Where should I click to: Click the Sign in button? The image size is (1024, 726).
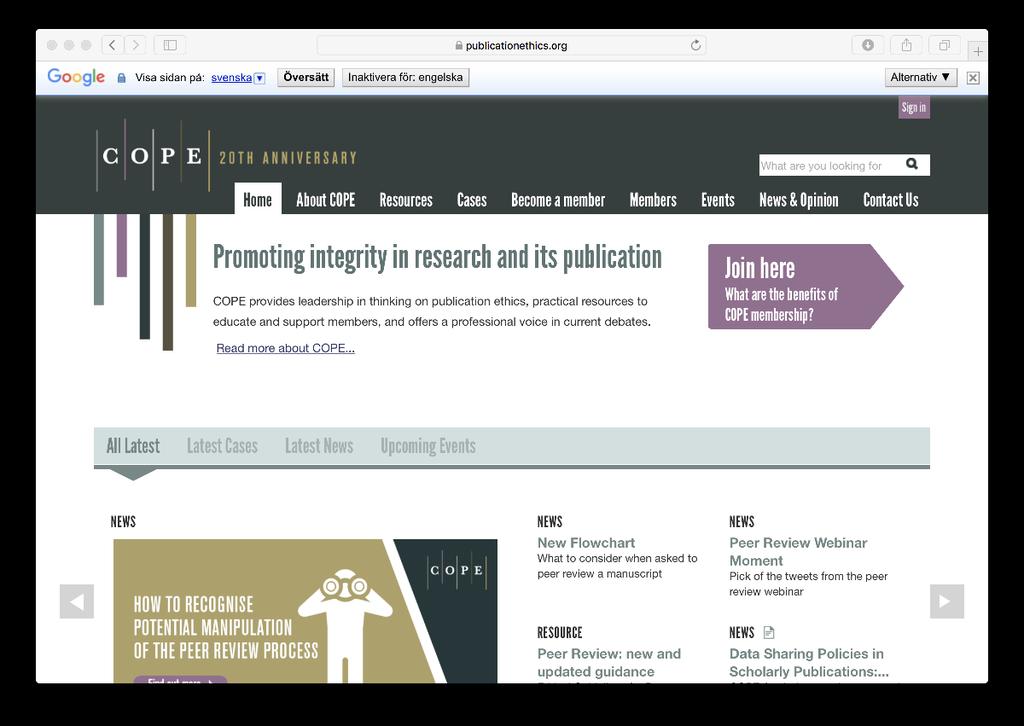click(x=914, y=108)
